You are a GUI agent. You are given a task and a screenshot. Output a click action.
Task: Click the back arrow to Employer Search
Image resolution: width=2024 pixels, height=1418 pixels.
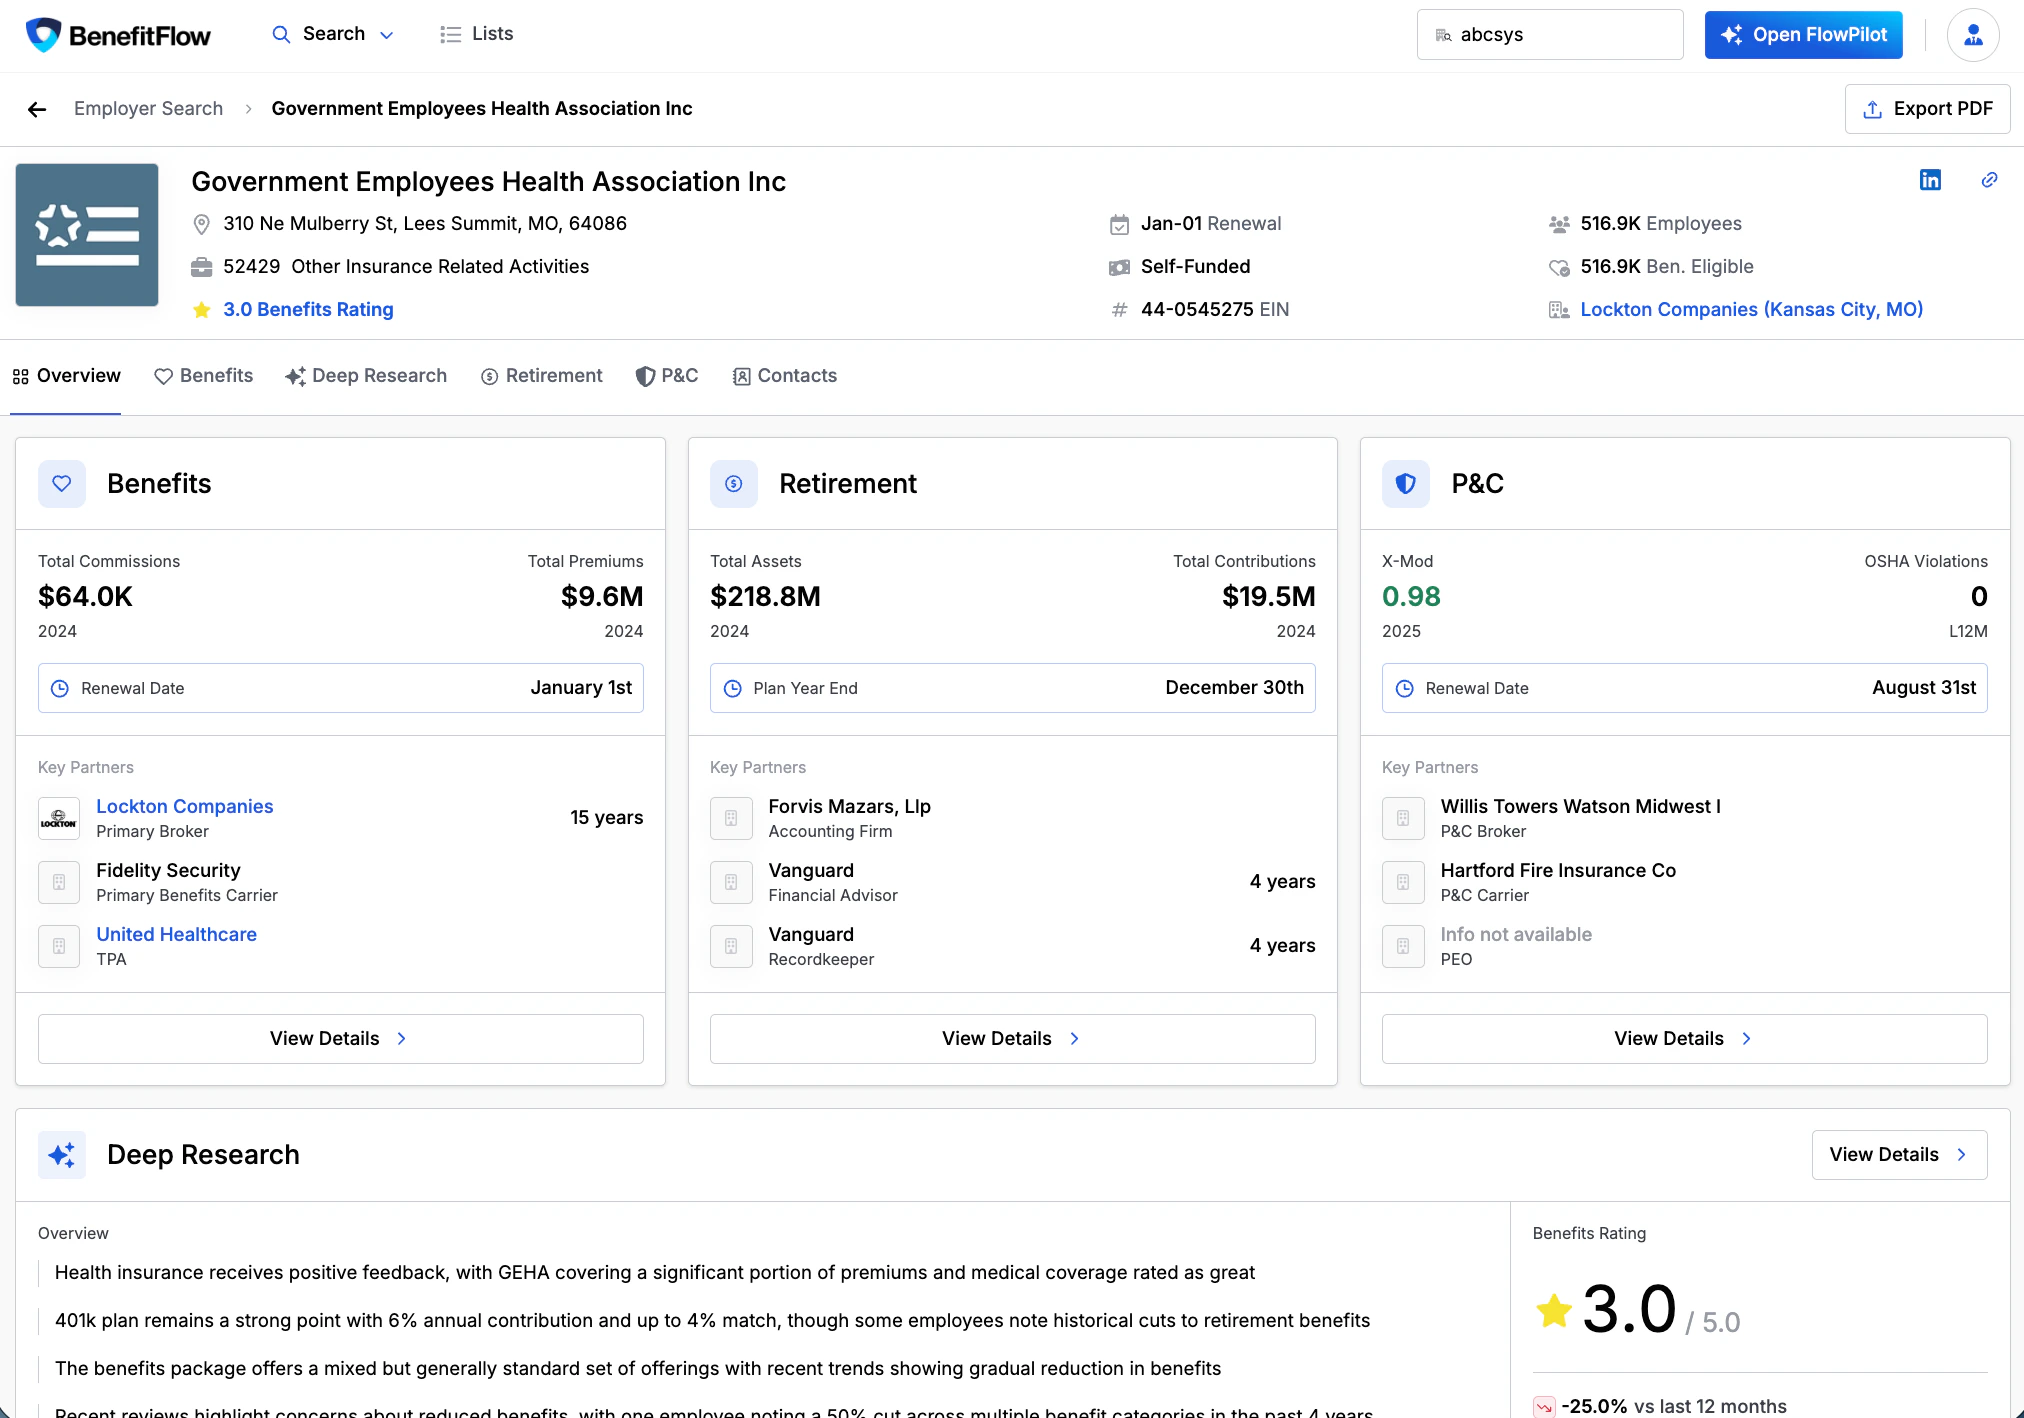tap(37, 109)
